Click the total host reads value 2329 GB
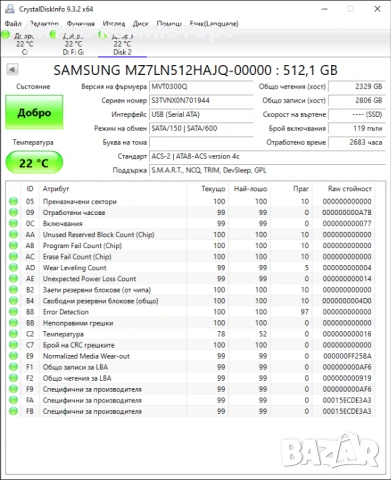The height and width of the screenshot is (480, 391). coord(357,87)
